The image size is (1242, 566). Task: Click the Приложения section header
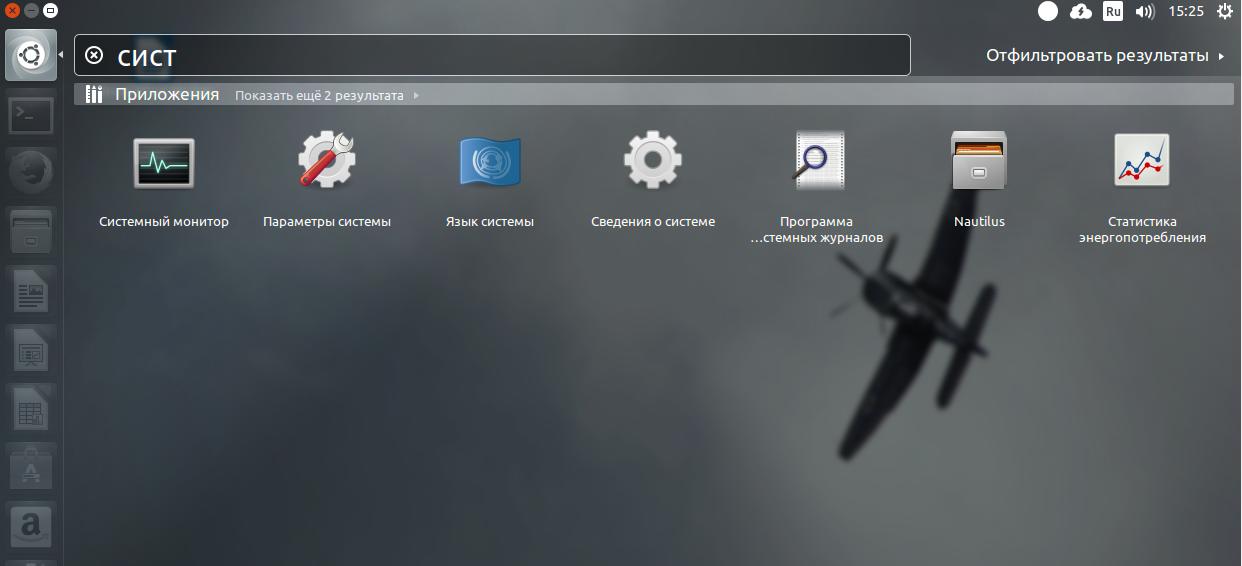click(x=653, y=95)
